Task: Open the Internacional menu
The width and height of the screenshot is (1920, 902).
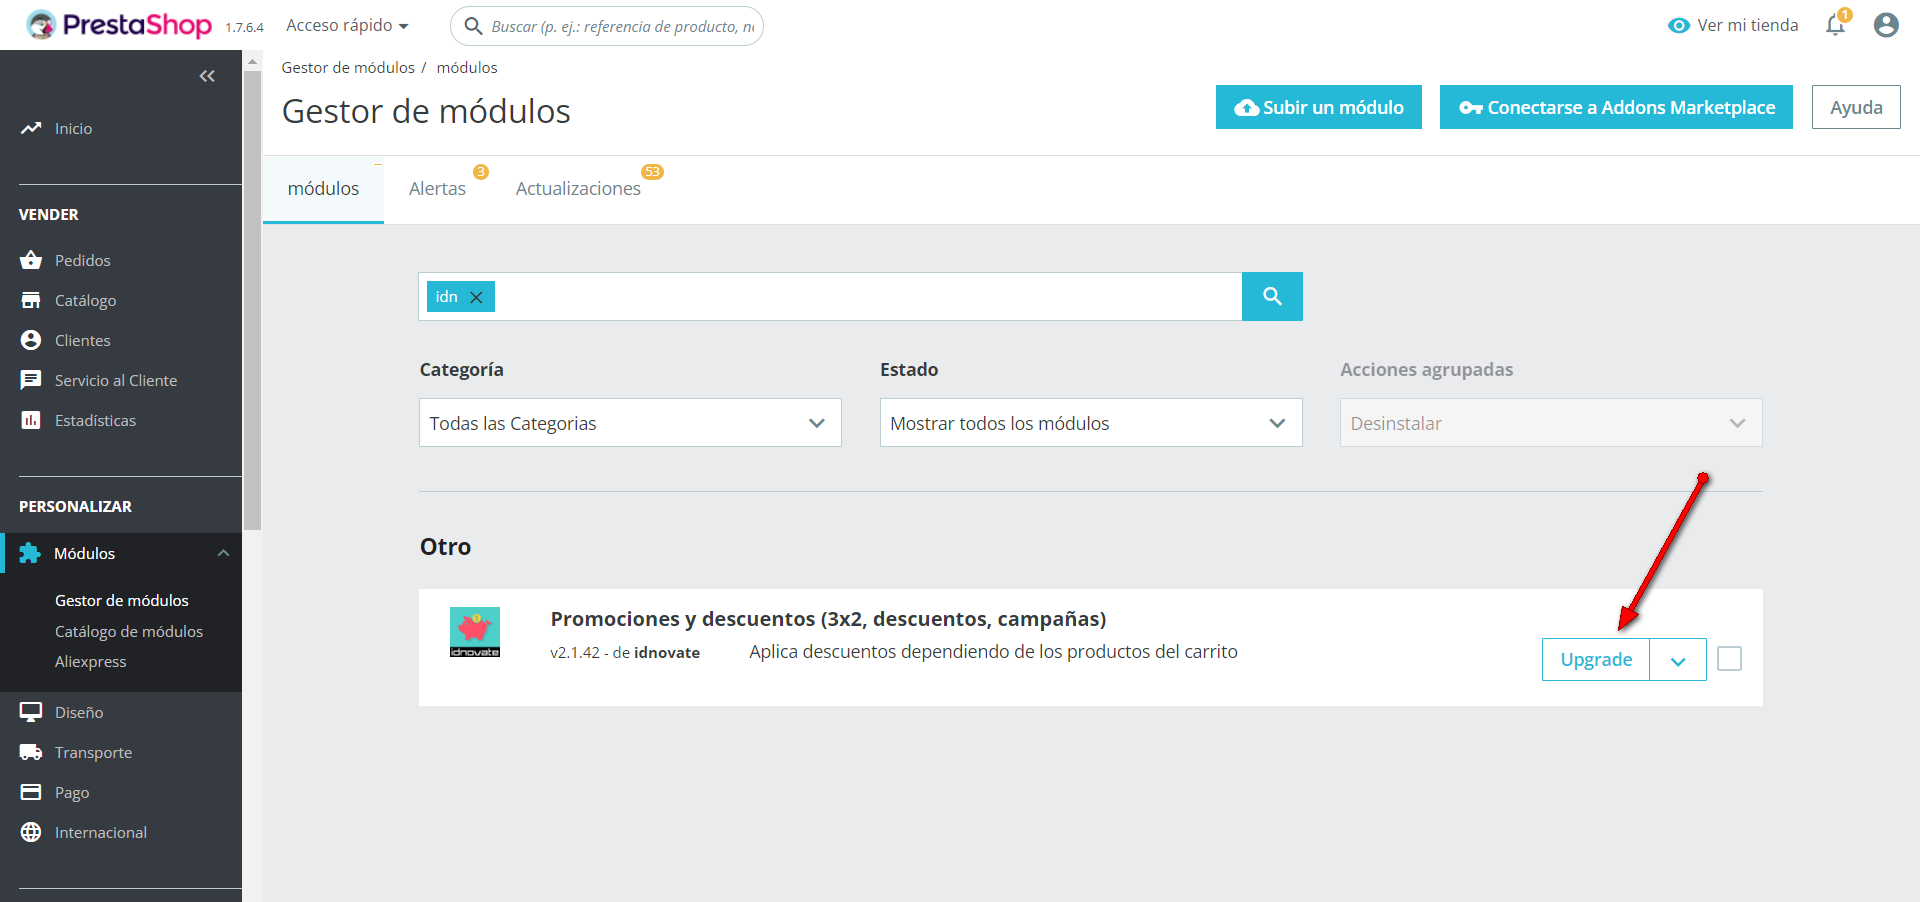Action: (x=100, y=832)
